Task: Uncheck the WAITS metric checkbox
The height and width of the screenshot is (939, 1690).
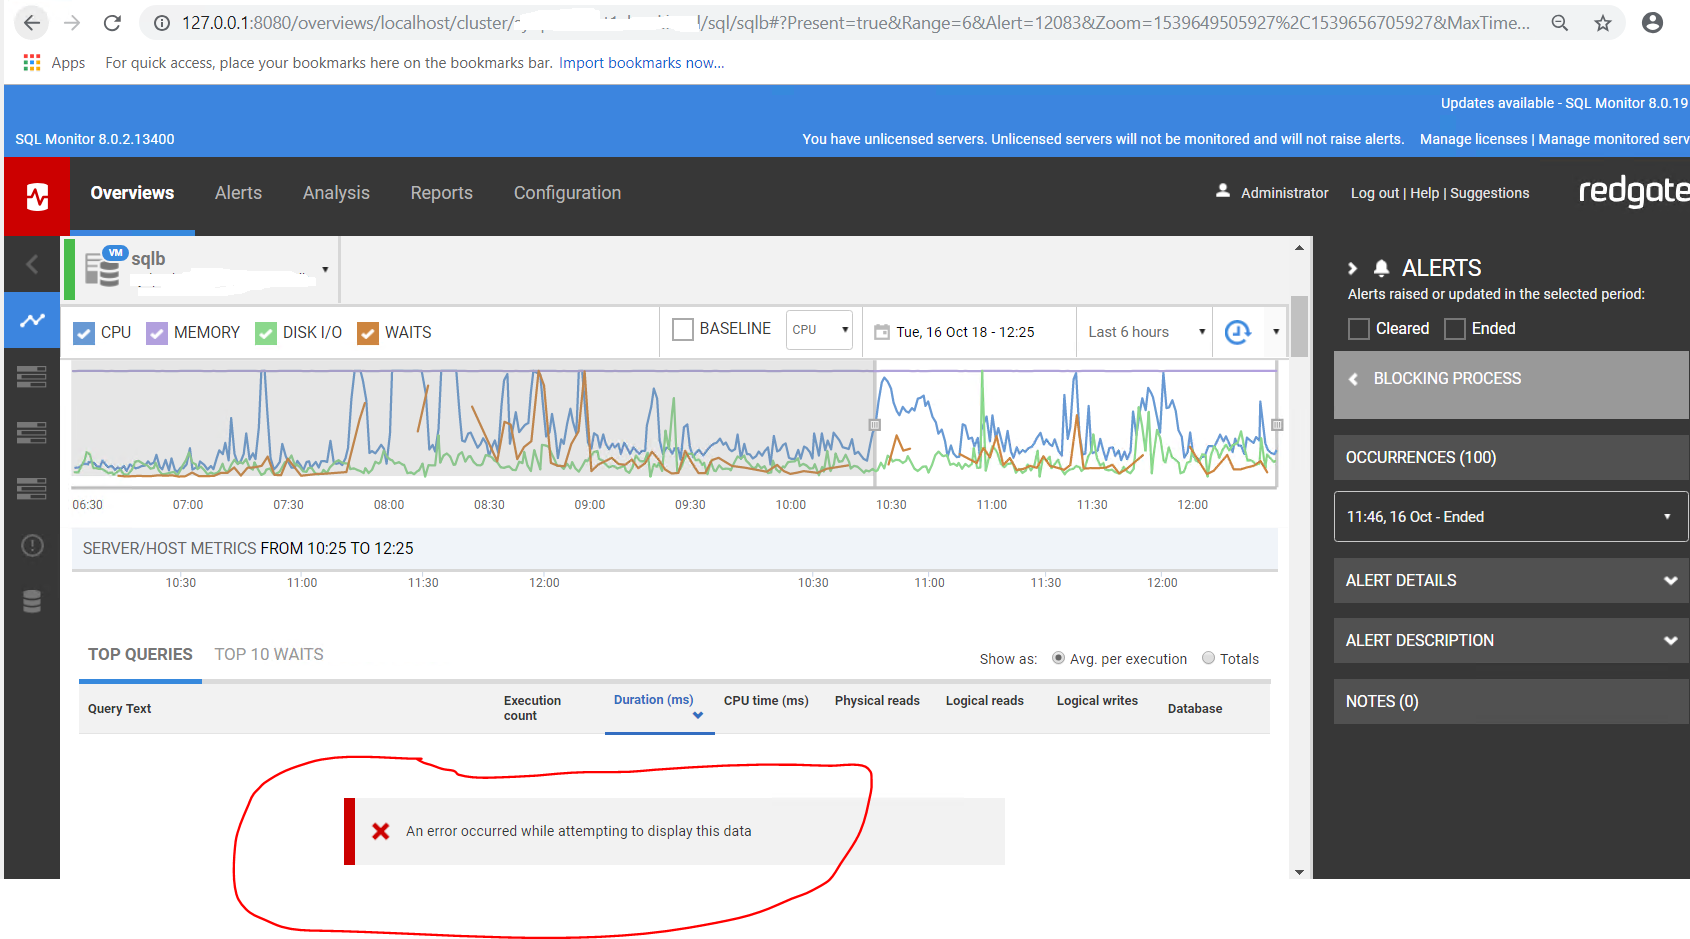Action: coord(368,333)
